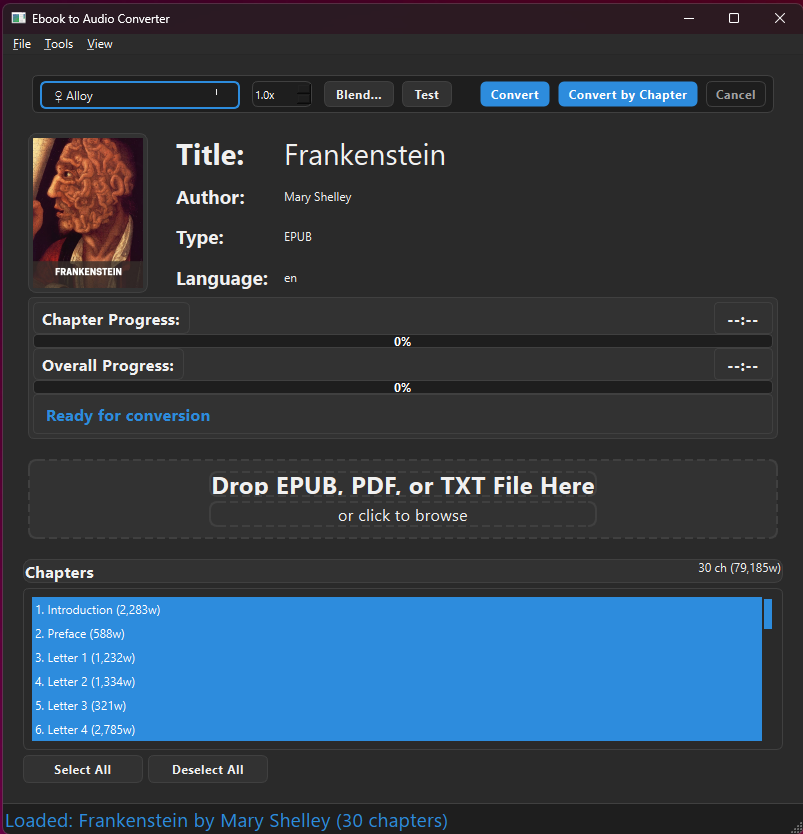
Task: Open the Alloy voice selection dropdown
Action: [138, 94]
